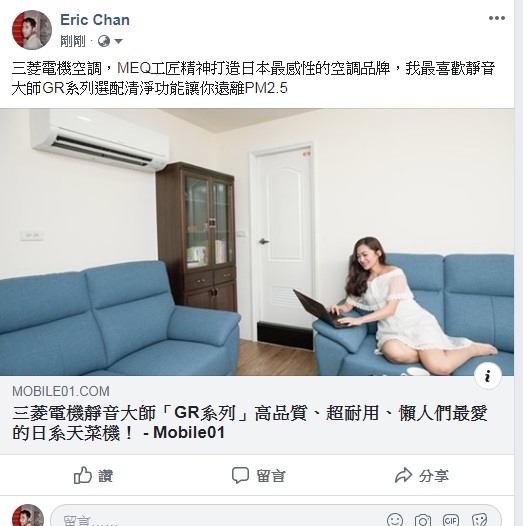Insert an emoji in the comment box
523x526 pixels.
click(395, 519)
